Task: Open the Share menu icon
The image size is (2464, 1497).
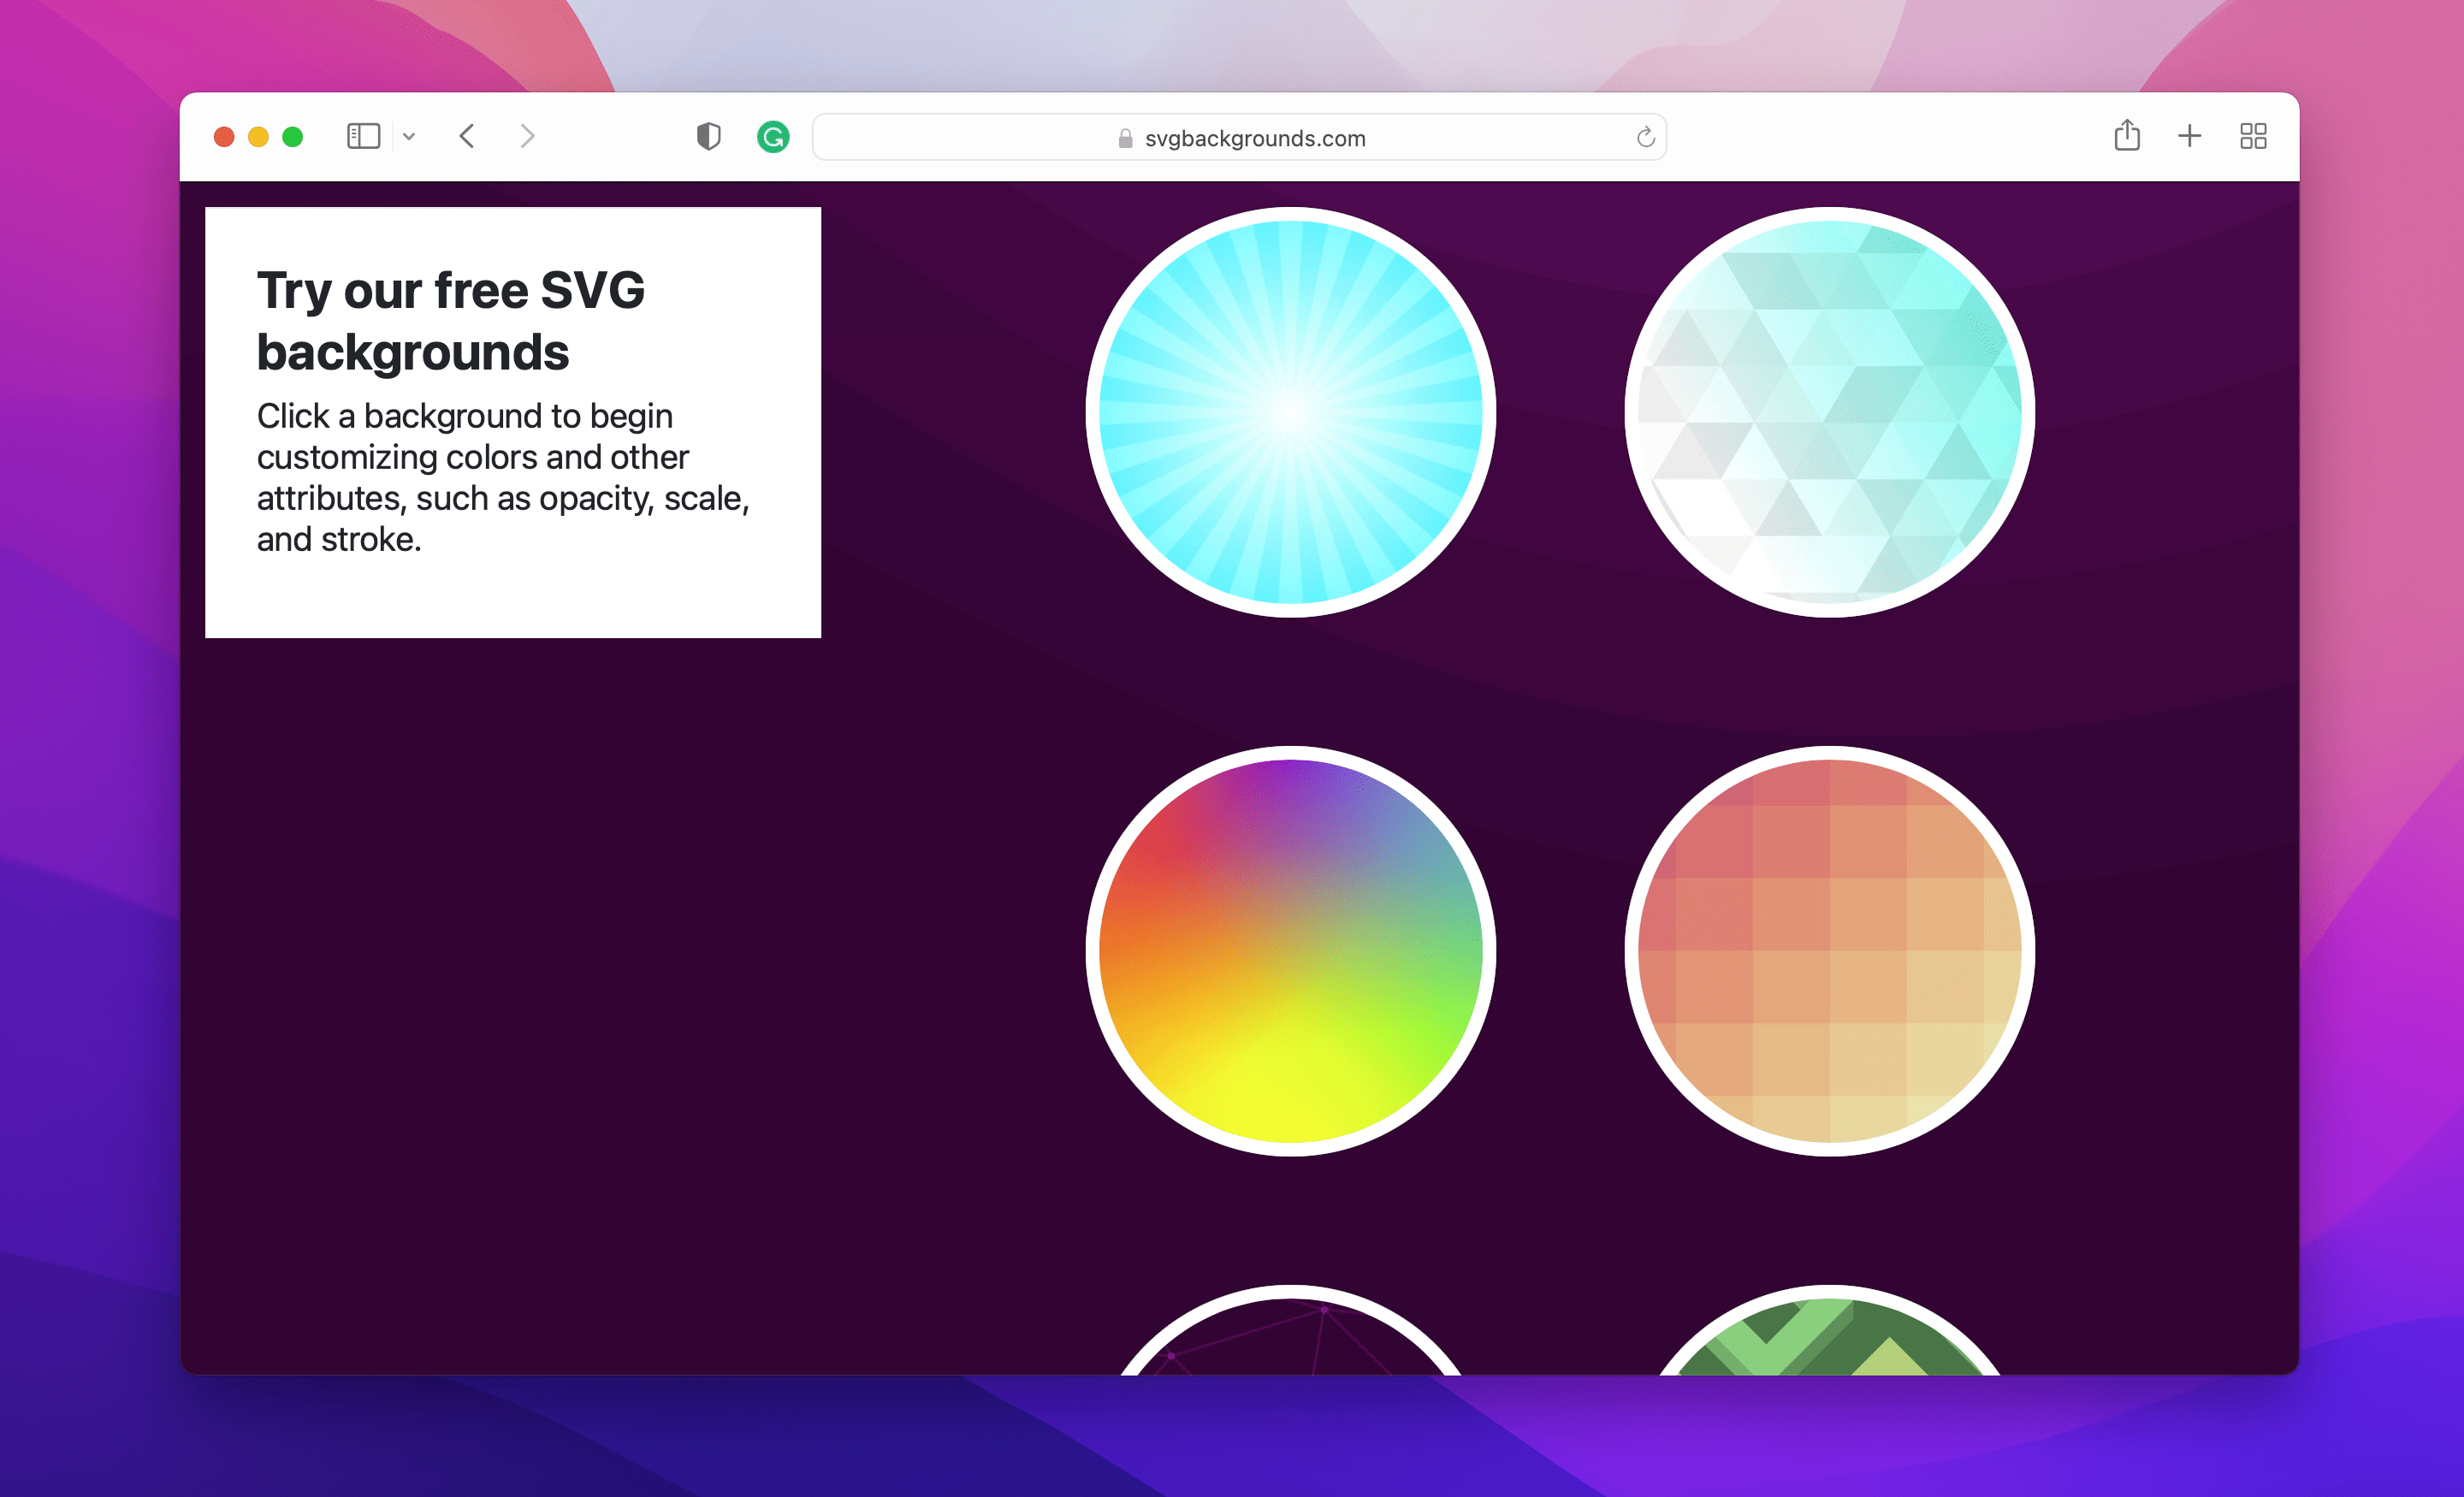Action: pos(2127,135)
